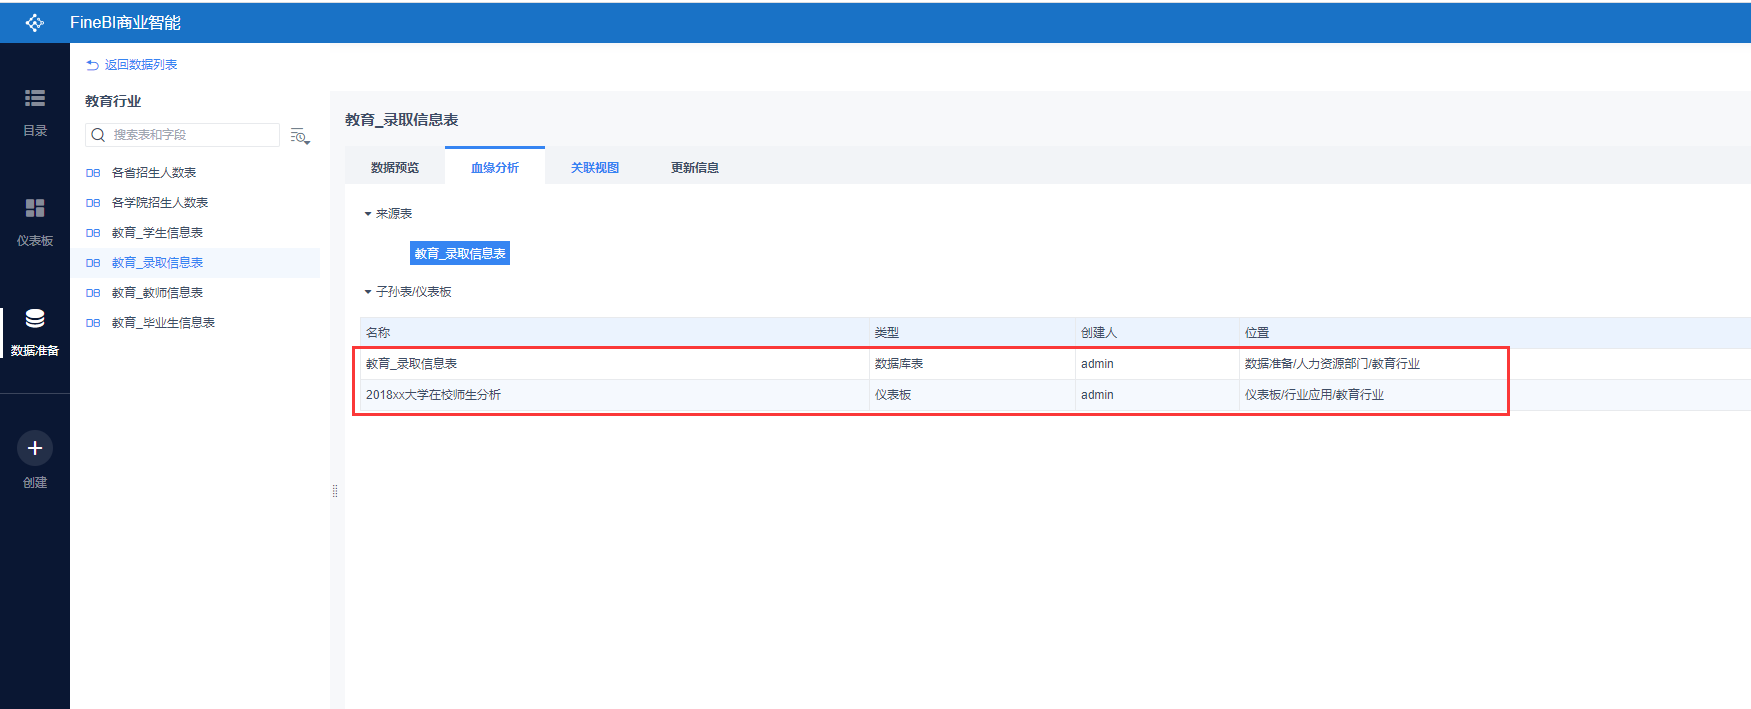Click the 仪表板 type cell in table
This screenshot has height=709, width=1751.
(x=893, y=395)
